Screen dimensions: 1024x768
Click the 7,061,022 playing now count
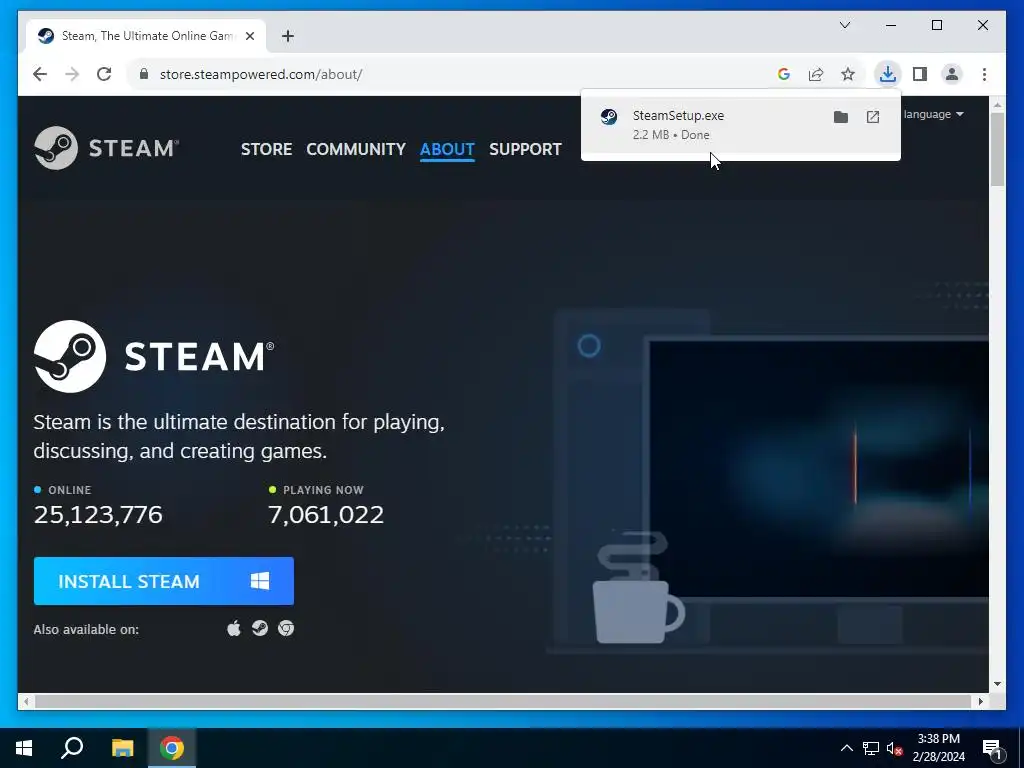point(326,515)
